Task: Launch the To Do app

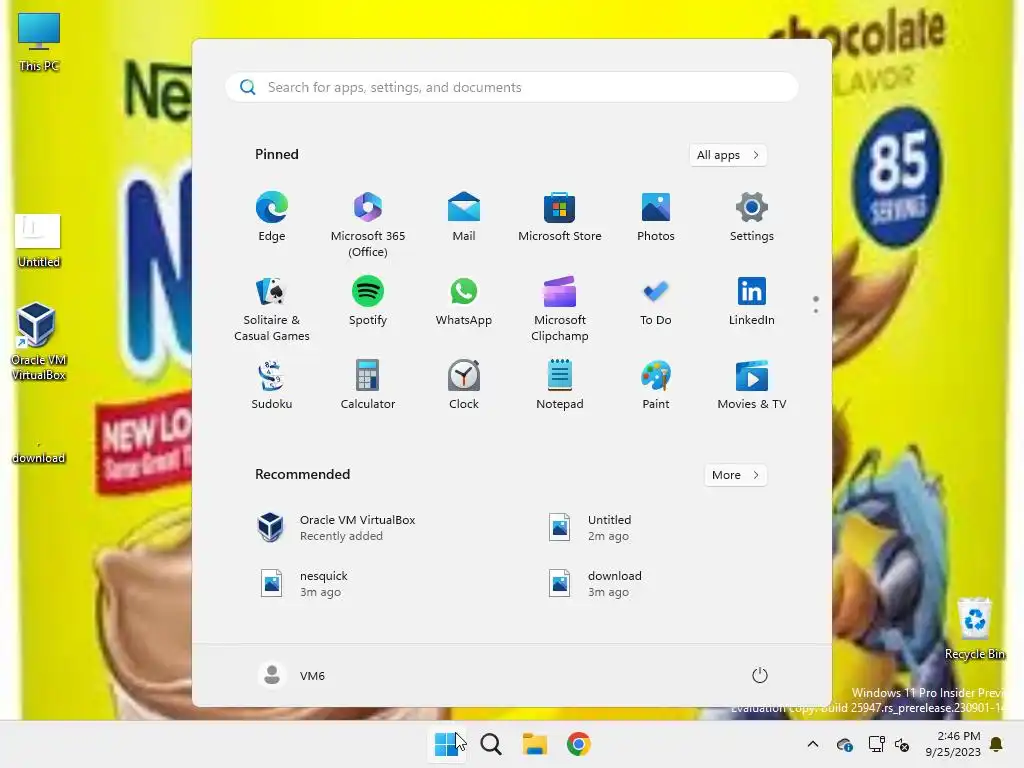Action: tap(656, 301)
